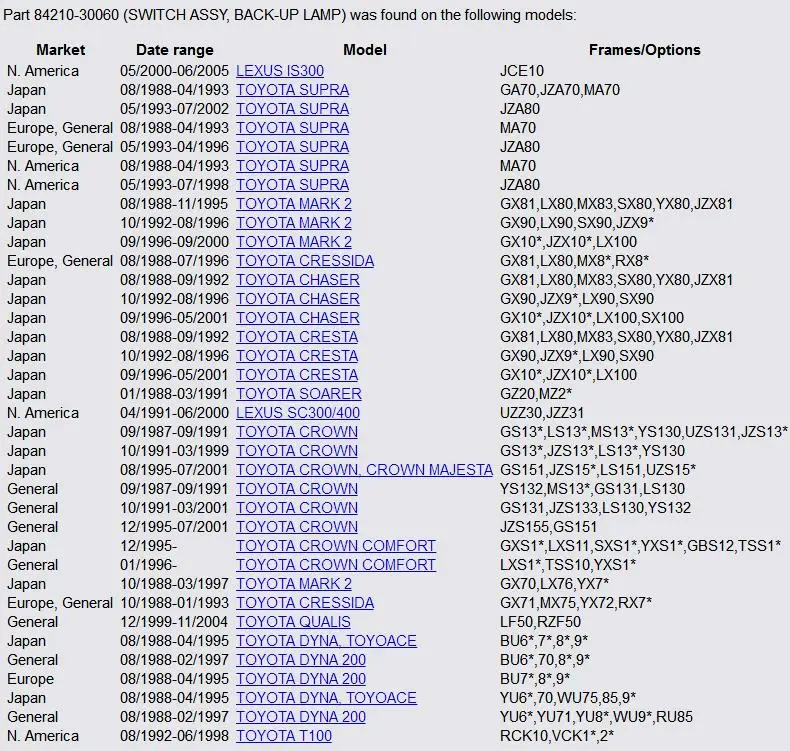Open Japan TOYOTA CROWN COMFORT link
The image size is (790, 751).
(336, 547)
